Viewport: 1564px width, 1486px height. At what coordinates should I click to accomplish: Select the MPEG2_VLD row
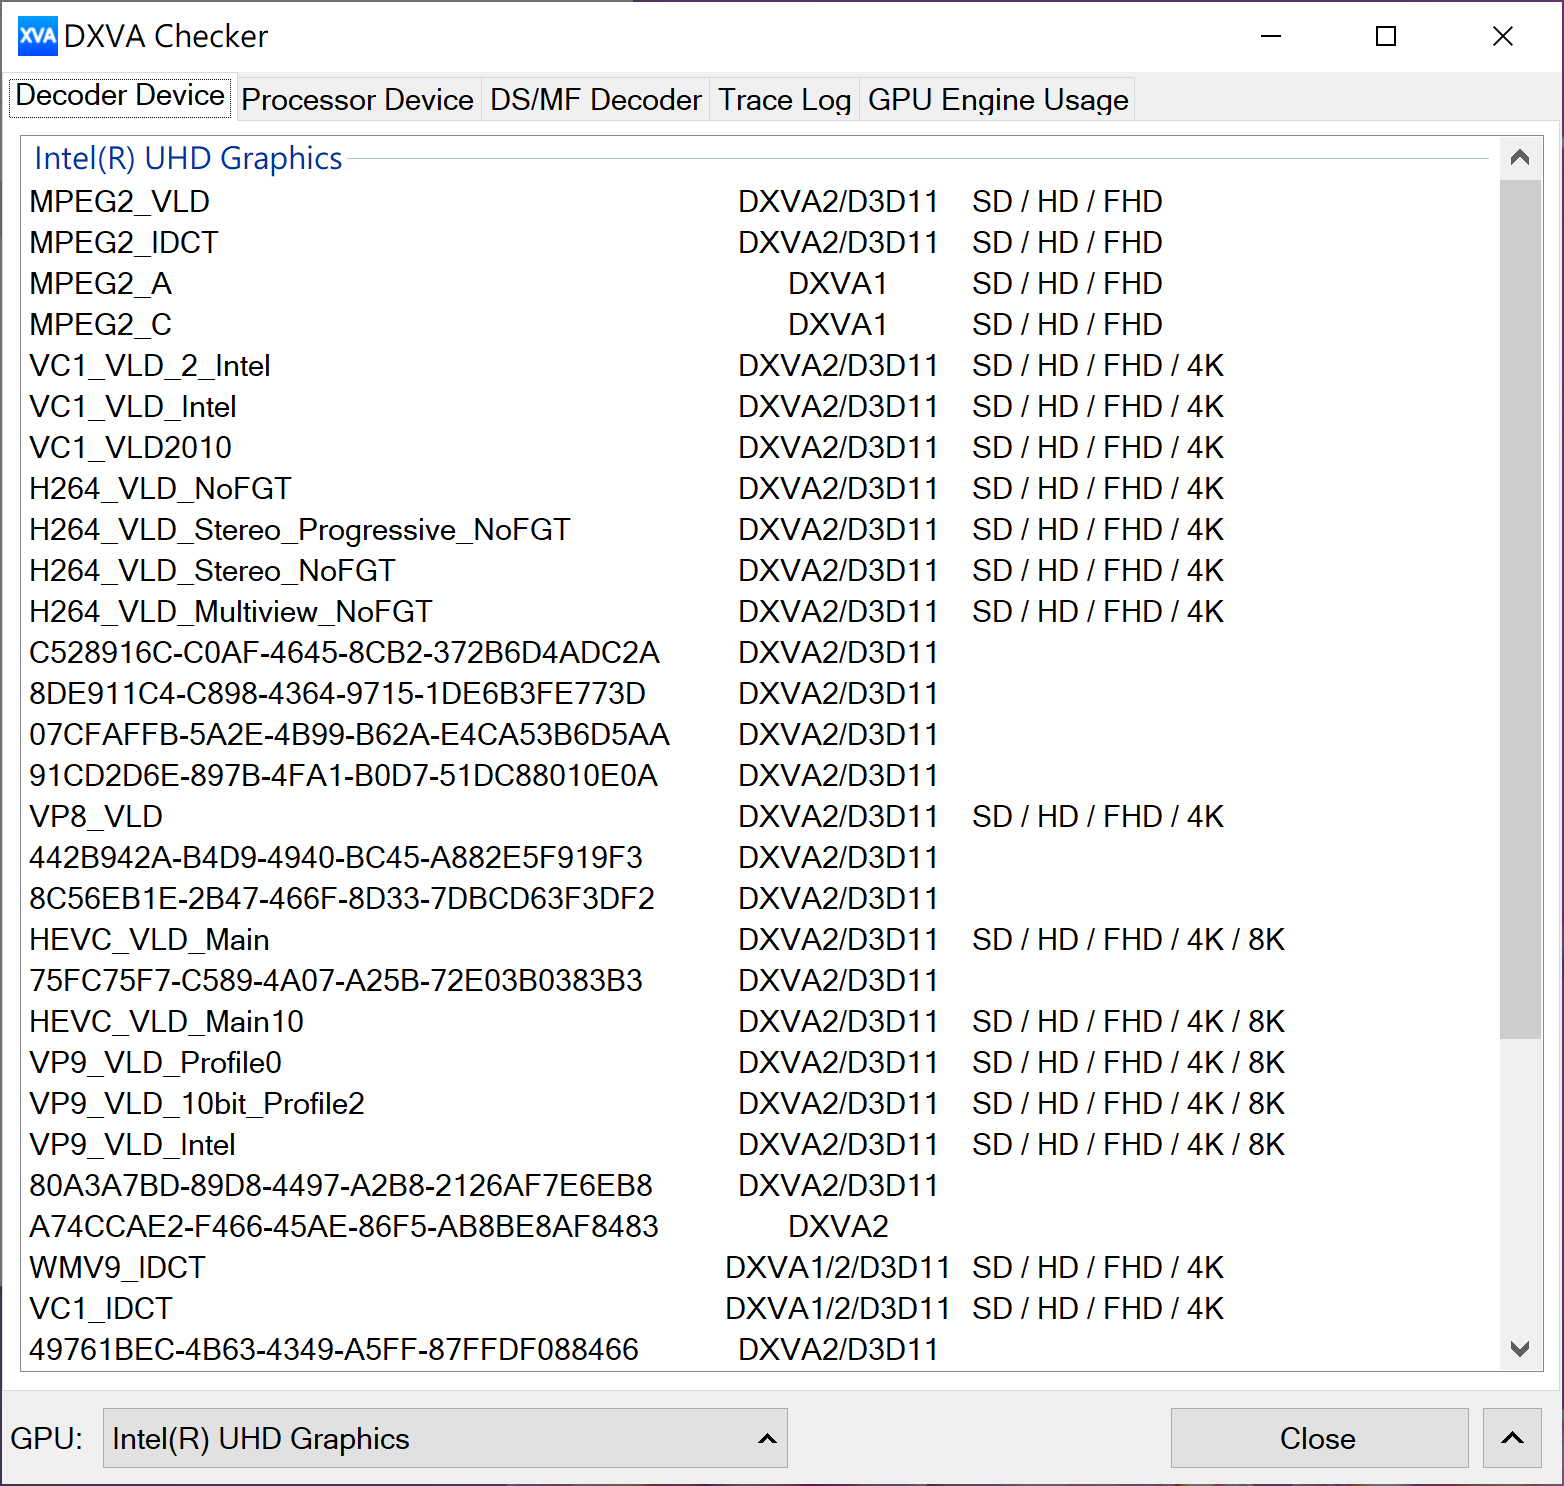click(x=760, y=201)
